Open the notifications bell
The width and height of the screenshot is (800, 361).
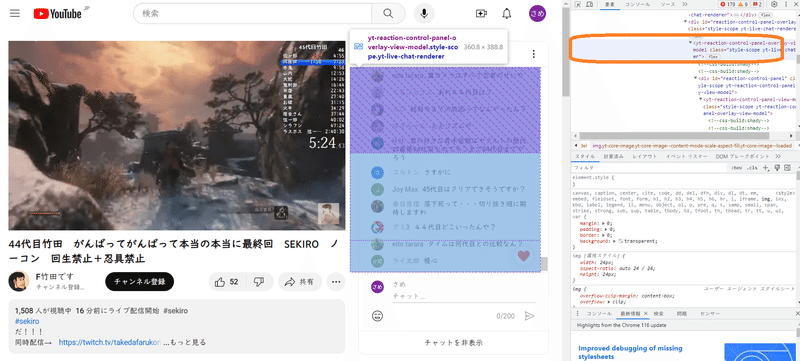507,13
